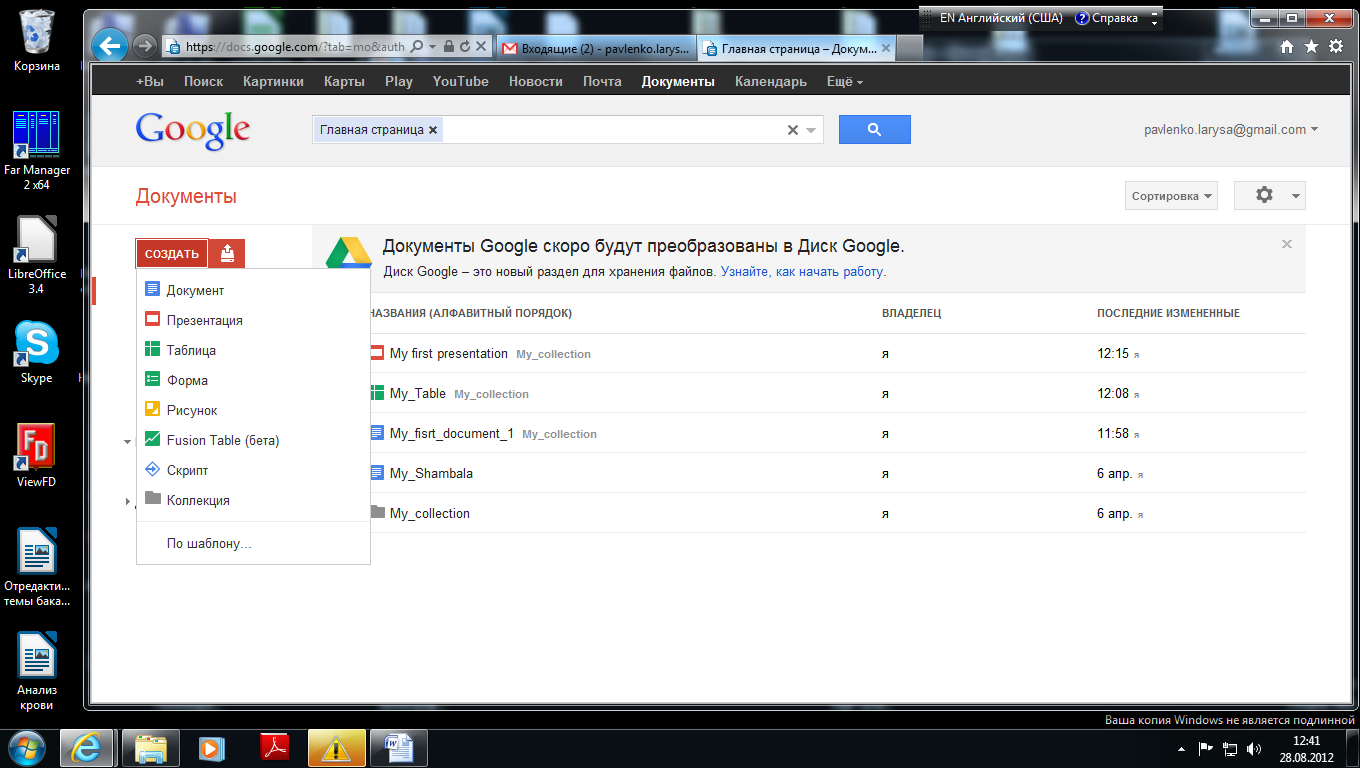This screenshot has width=1360, height=768.
Task: Click the document icon of My_Shambala
Action: [x=377, y=473]
